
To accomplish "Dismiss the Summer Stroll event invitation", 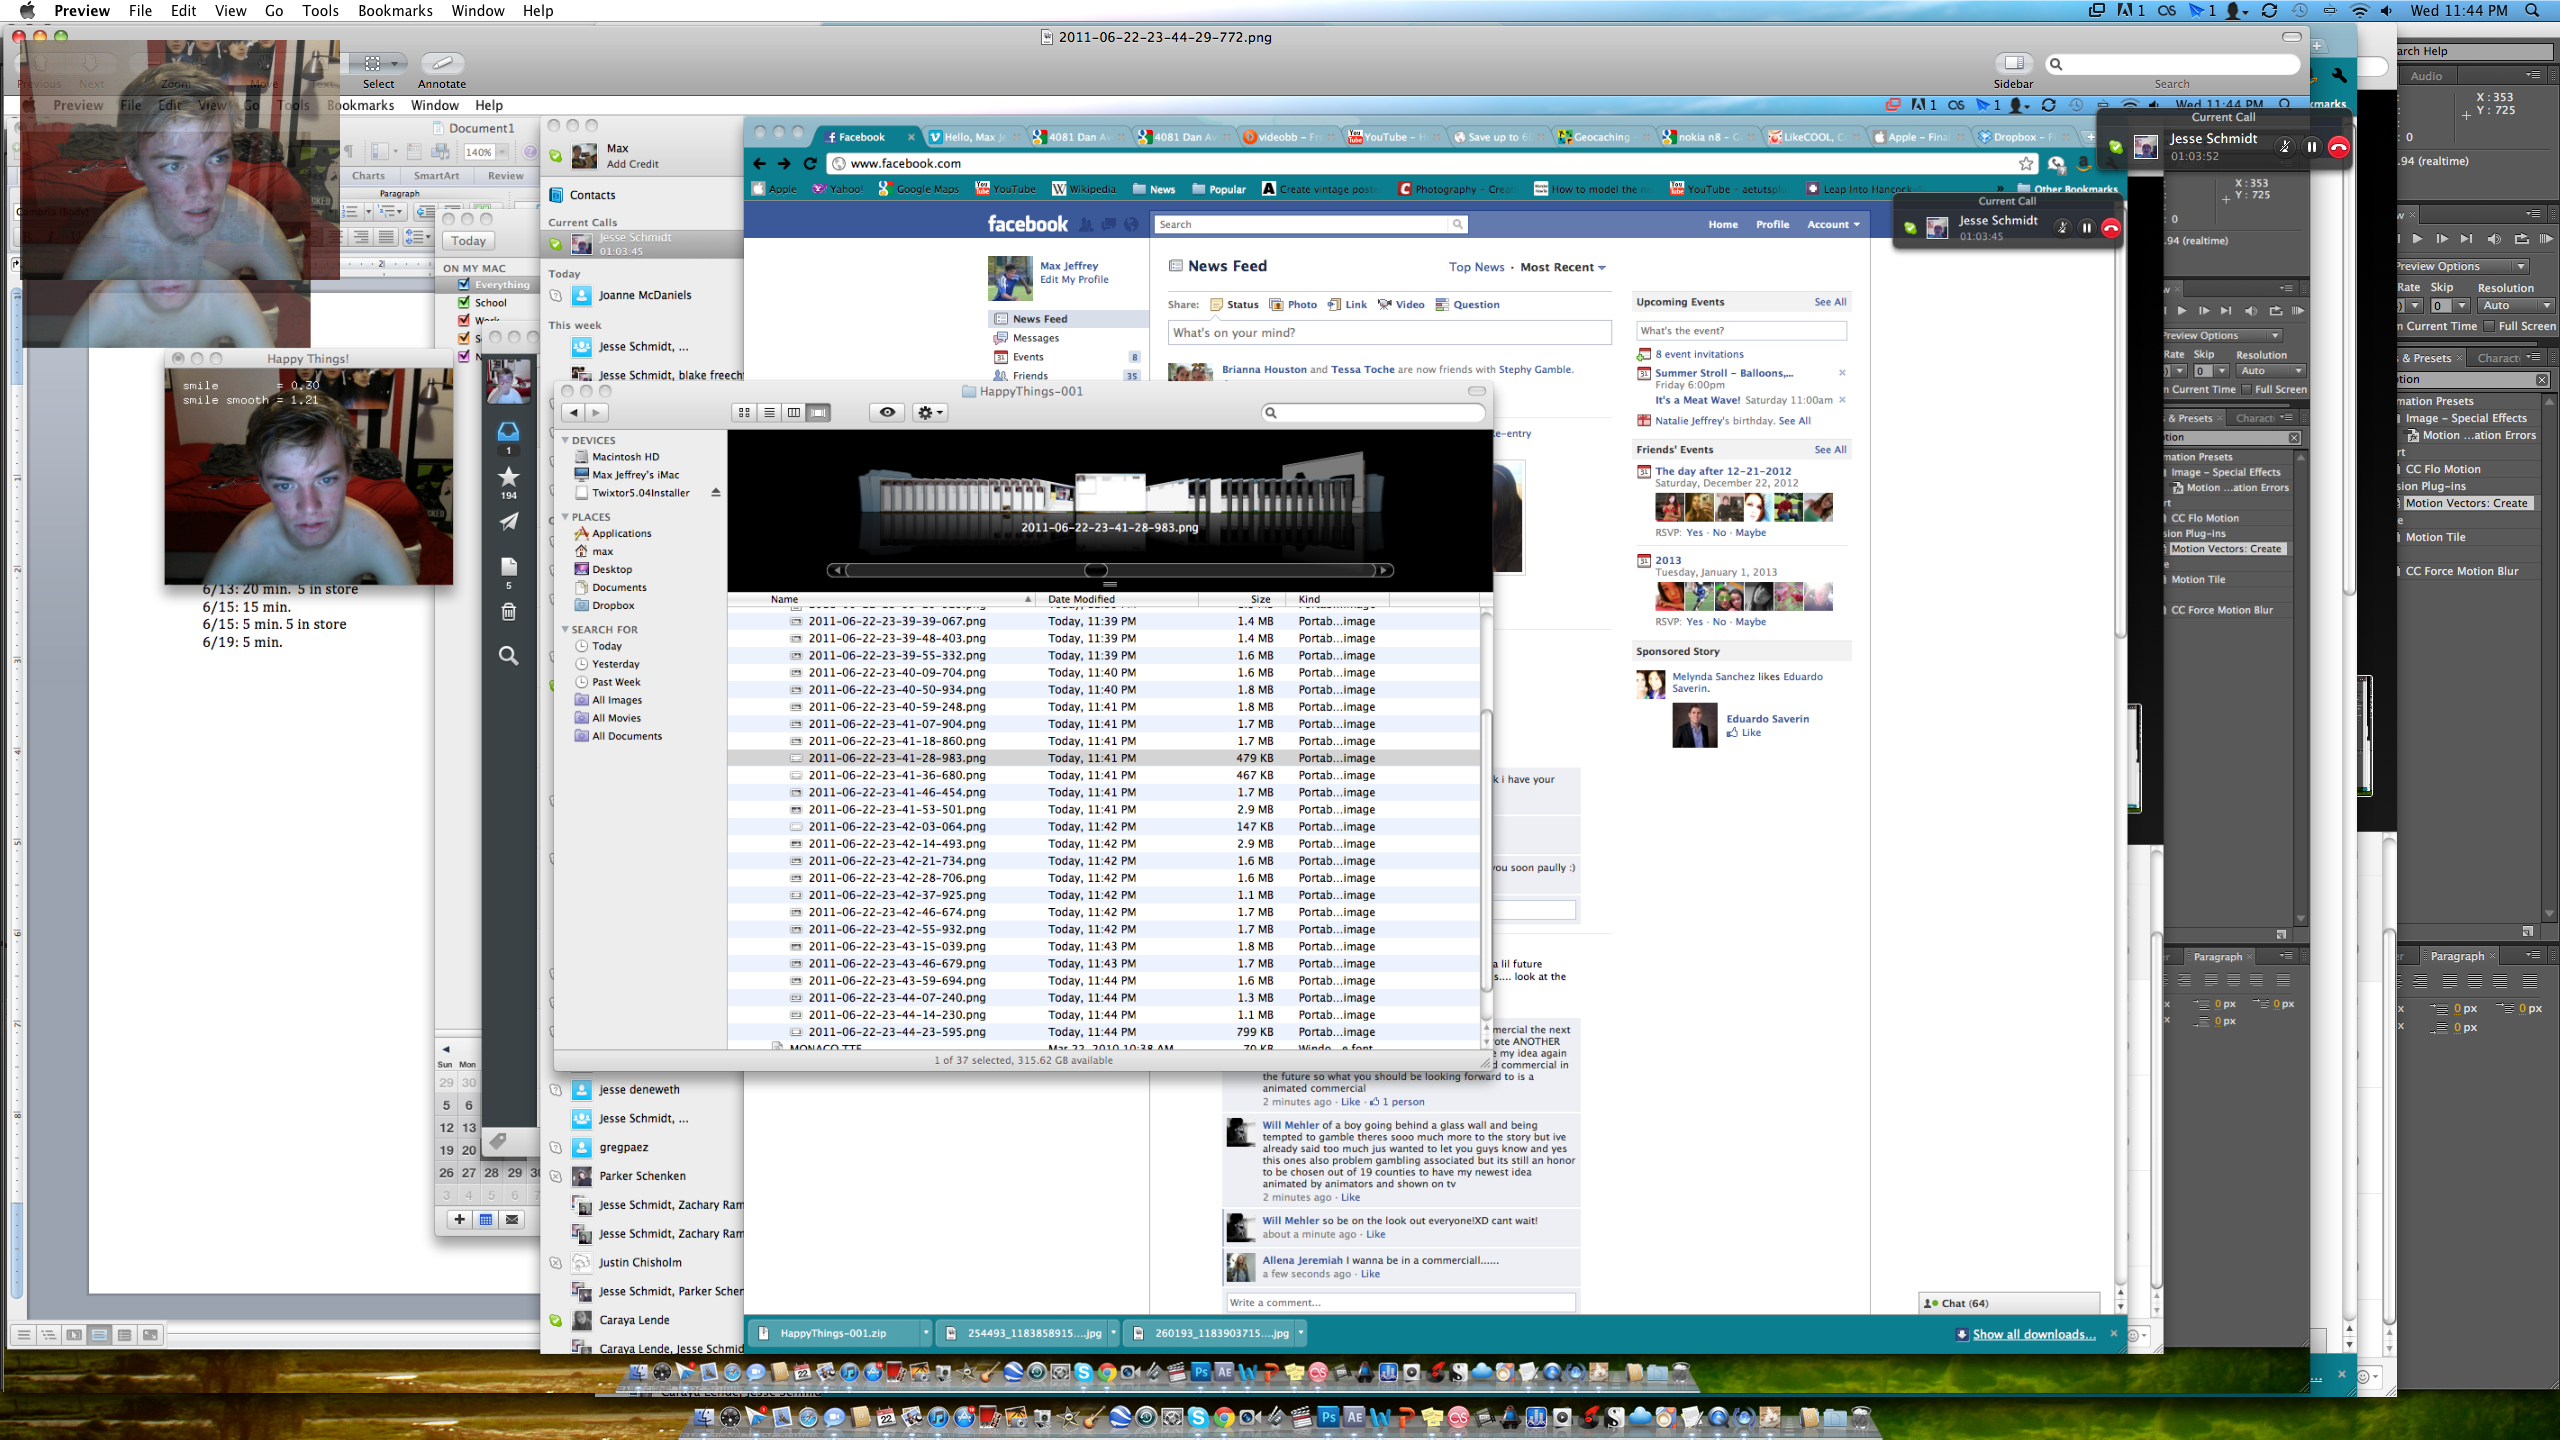I will coord(1842,373).
